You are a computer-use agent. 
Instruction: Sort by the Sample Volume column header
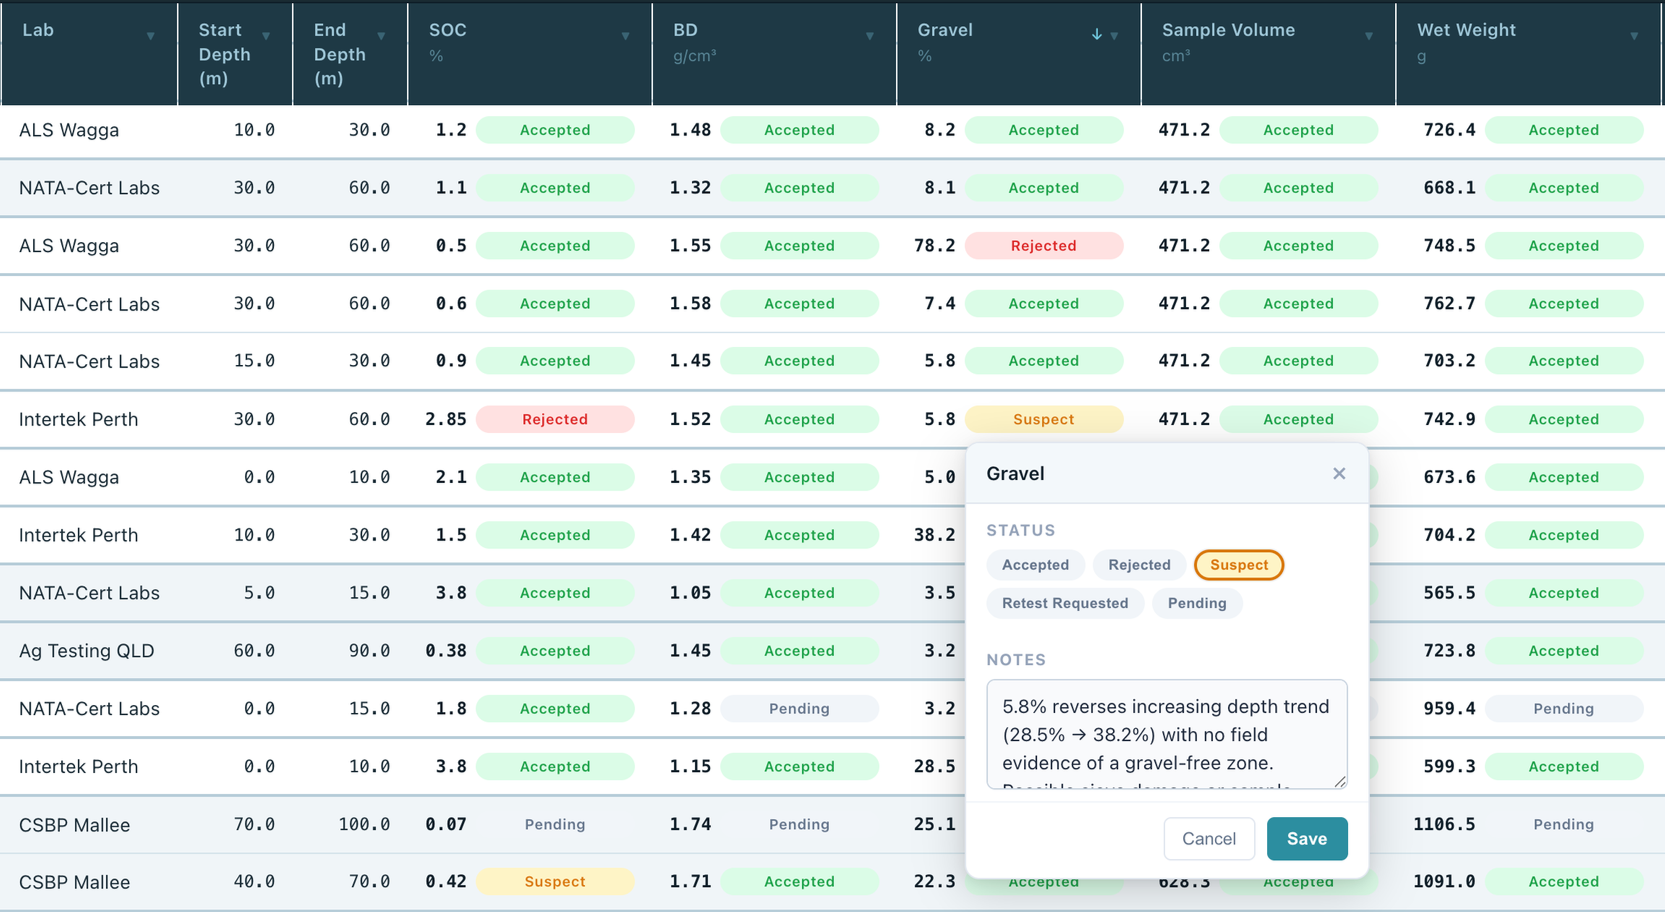tap(1228, 30)
